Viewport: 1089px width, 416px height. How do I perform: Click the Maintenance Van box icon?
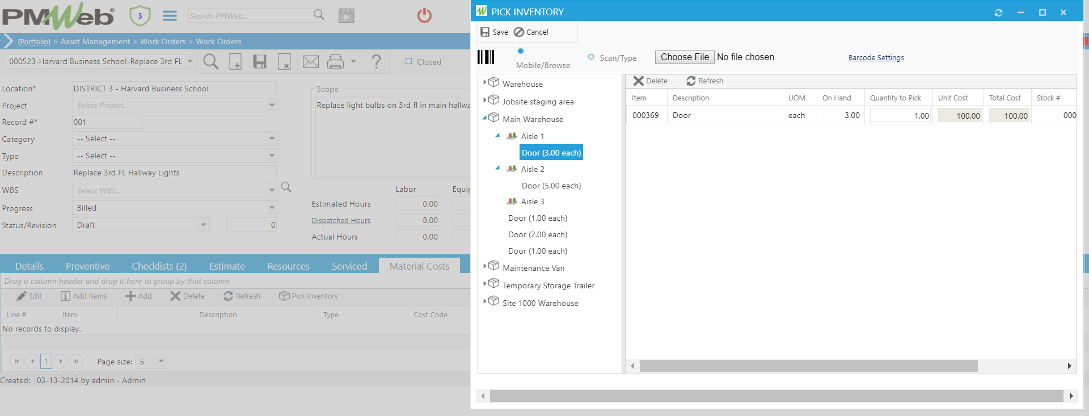(x=494, y=267)
